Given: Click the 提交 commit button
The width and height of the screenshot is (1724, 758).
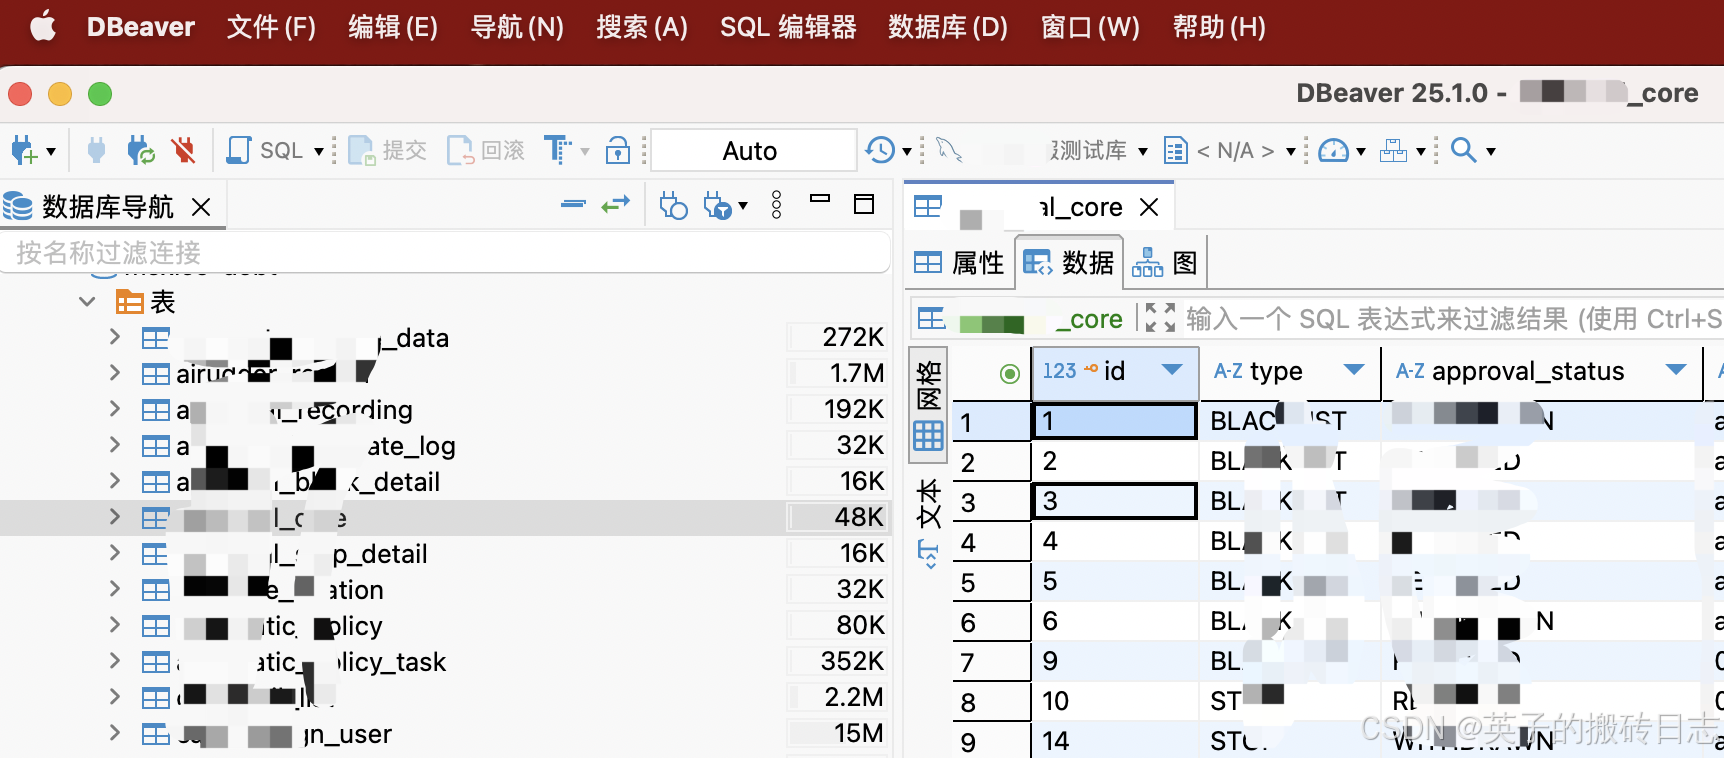Looking at the screenshot, I should (x=388, y=151).
